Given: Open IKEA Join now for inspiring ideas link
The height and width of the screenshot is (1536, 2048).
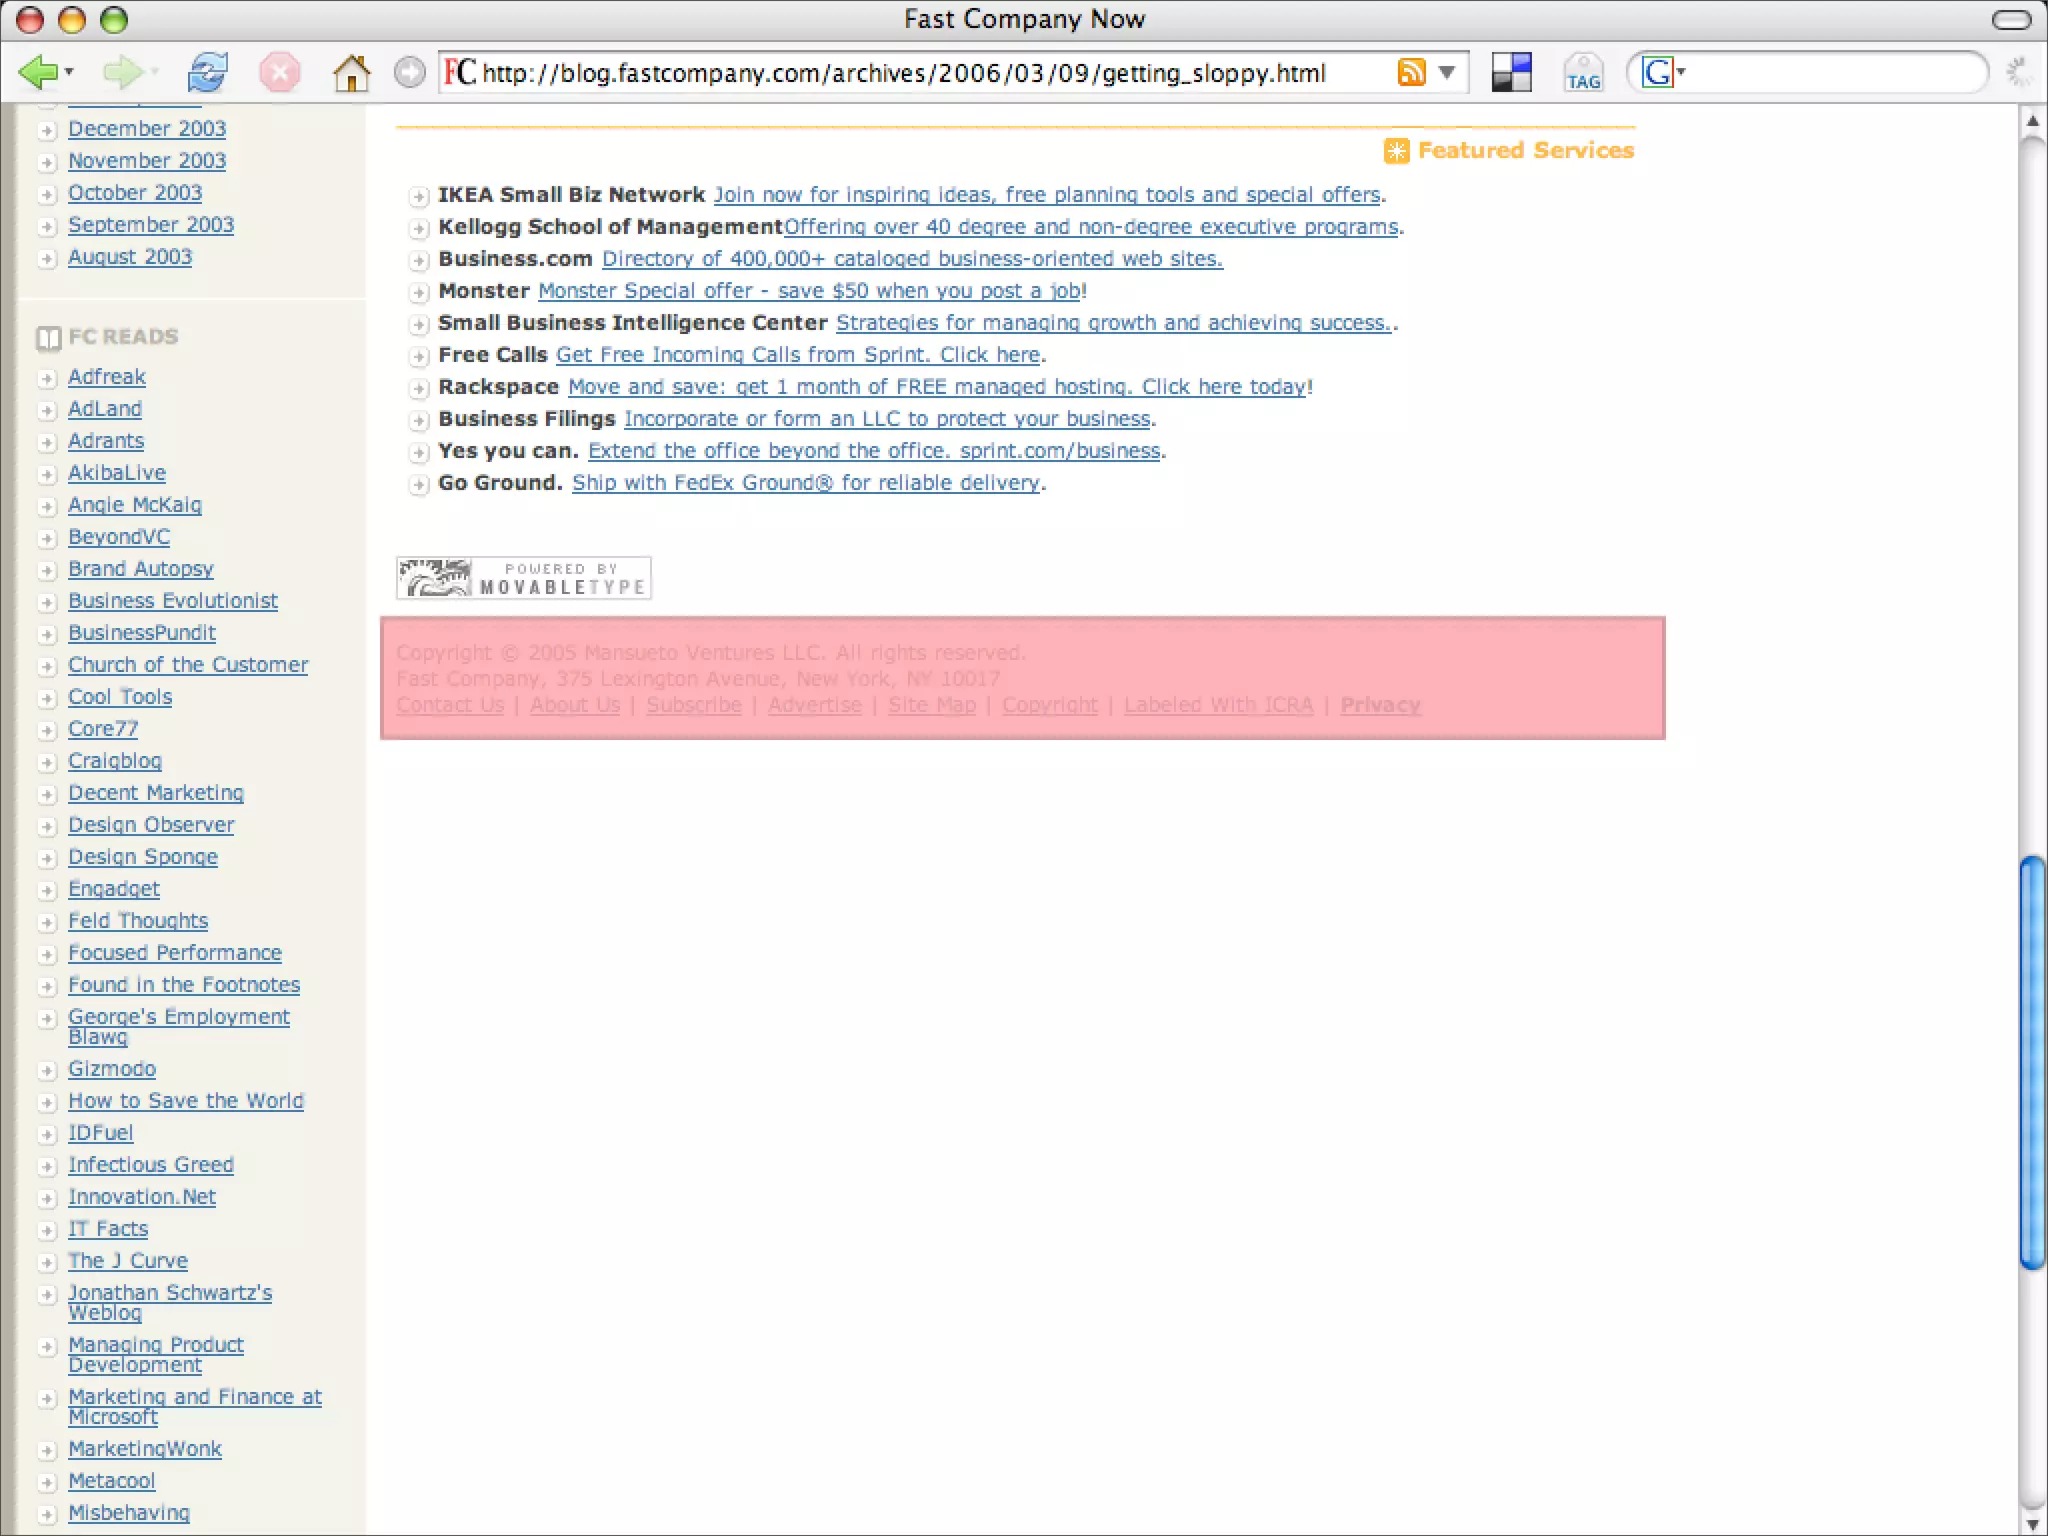Looking at the screenshot, I should [1047, 194].
